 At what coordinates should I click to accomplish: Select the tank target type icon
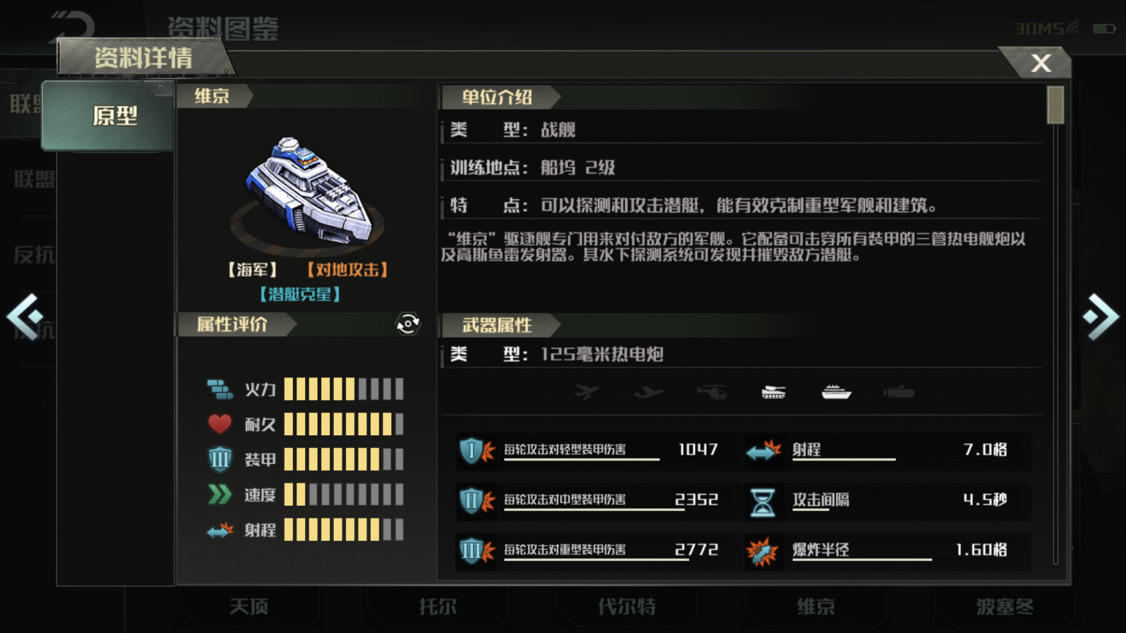[773, 392]
